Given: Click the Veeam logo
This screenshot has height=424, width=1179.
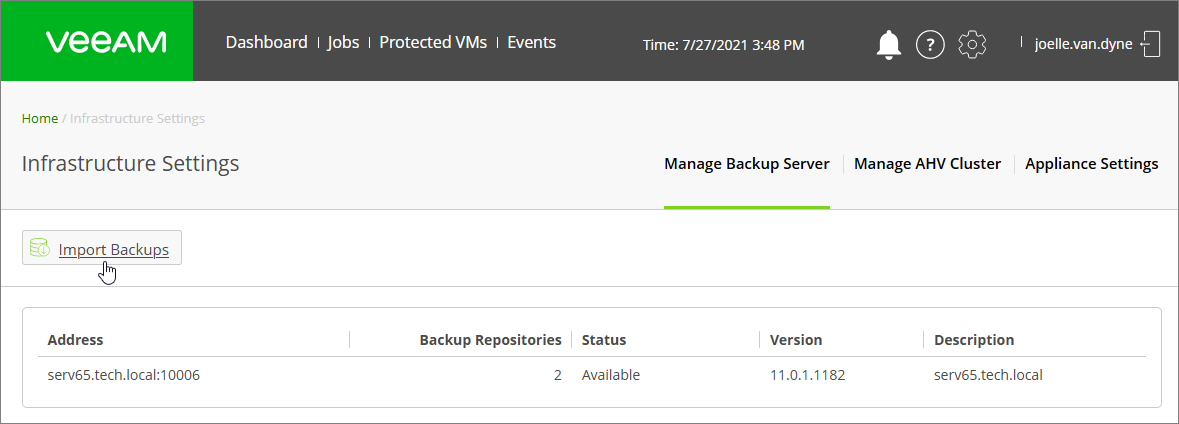Looking at the screenshot, I should coord(105,41).
